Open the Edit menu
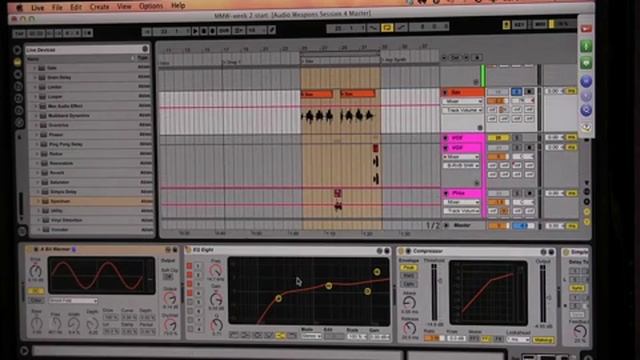The height and width of the screenshot is (360, 640). 76,7
